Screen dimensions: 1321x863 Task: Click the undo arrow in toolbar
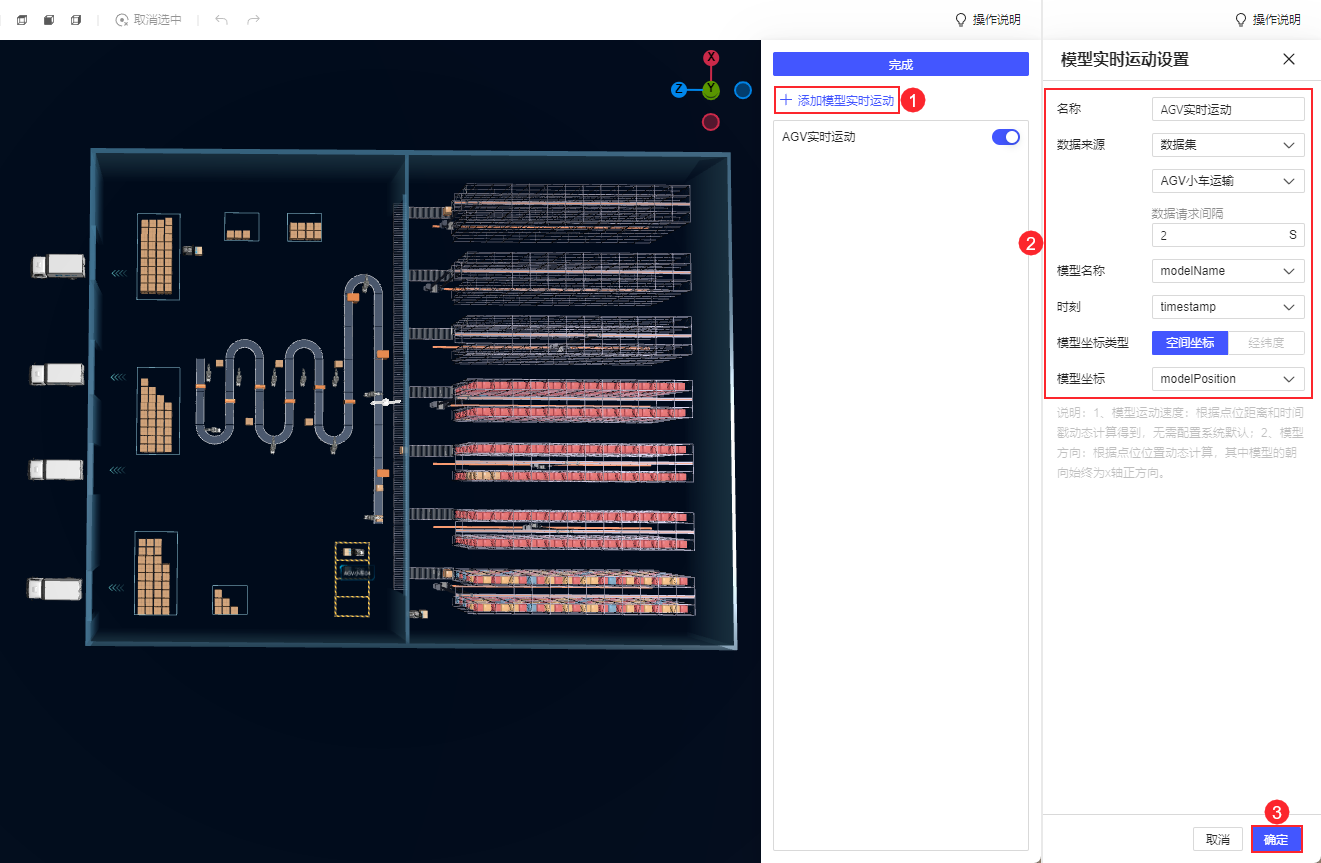221,20
